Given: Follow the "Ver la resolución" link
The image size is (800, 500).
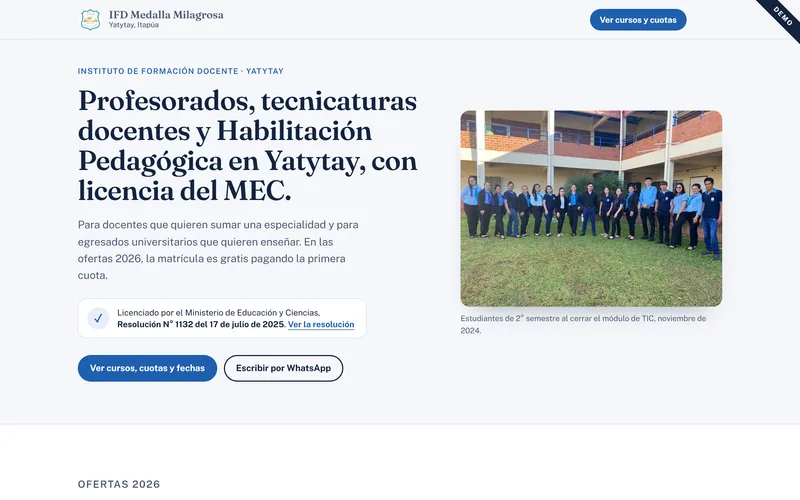Looking at the screenshot, I should click(321, 324).
